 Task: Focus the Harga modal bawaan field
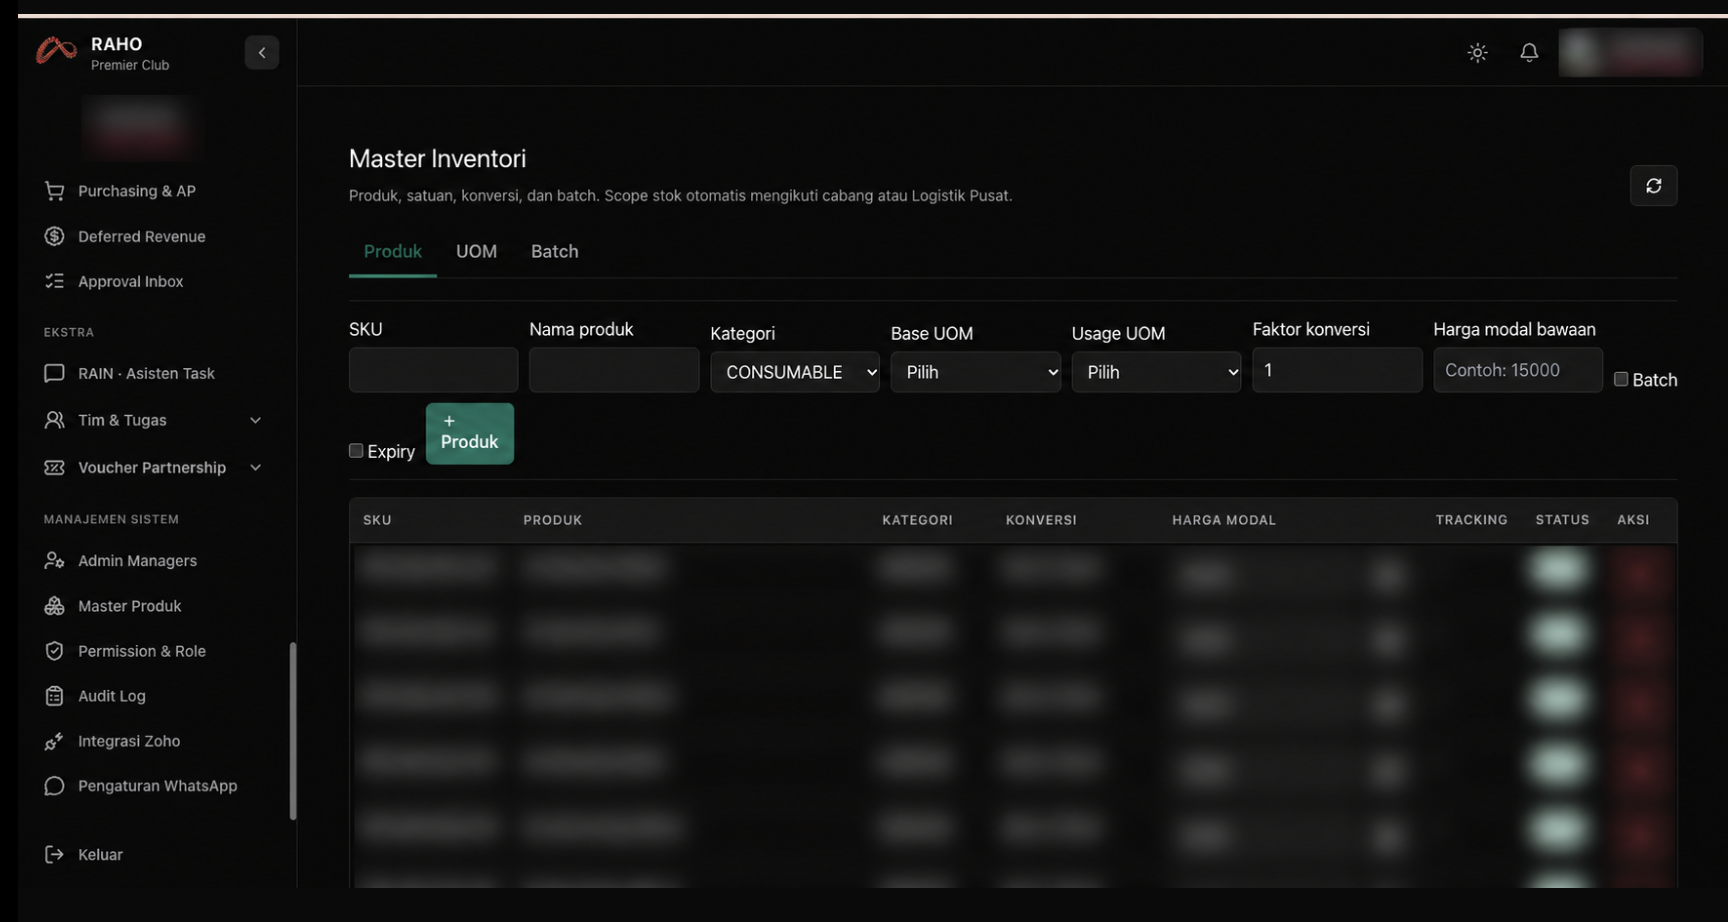1518,370
